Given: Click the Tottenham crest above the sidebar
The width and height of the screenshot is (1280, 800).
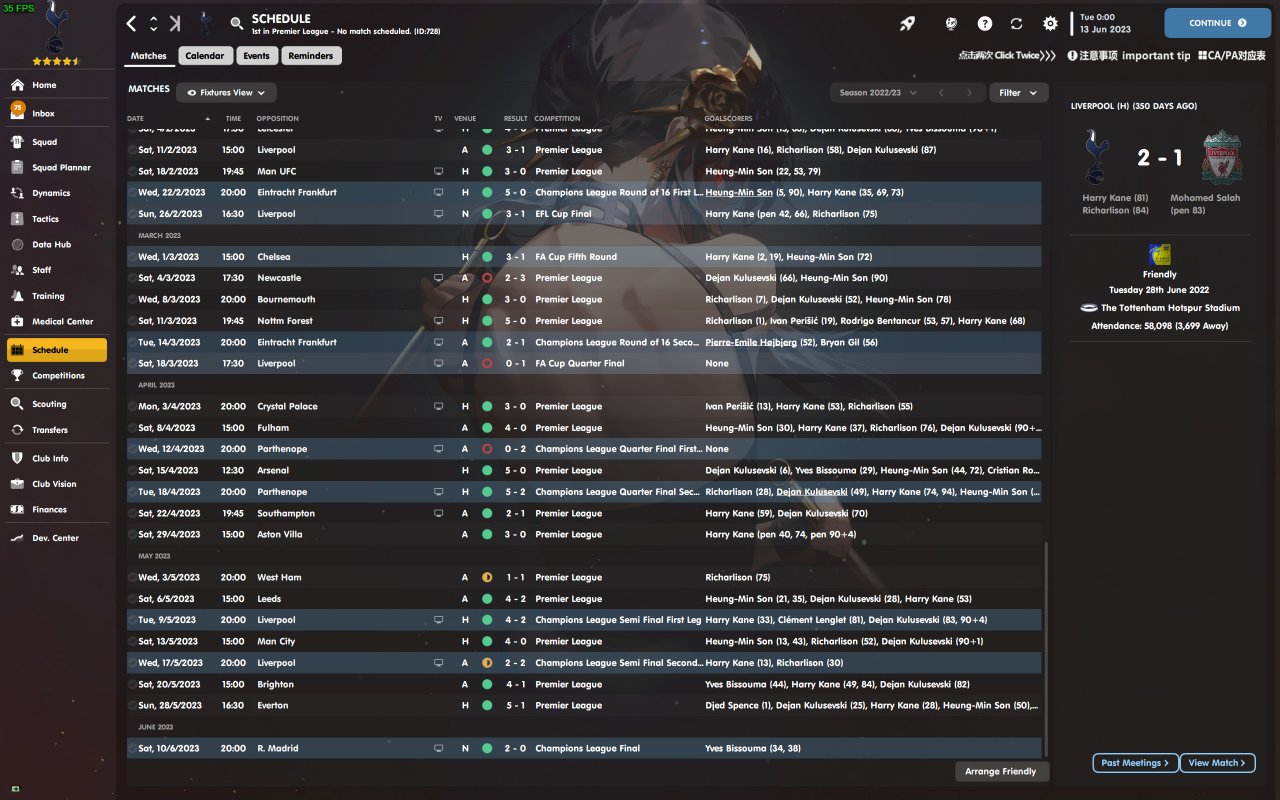Looking at the screenshot, I should (59, 27).
